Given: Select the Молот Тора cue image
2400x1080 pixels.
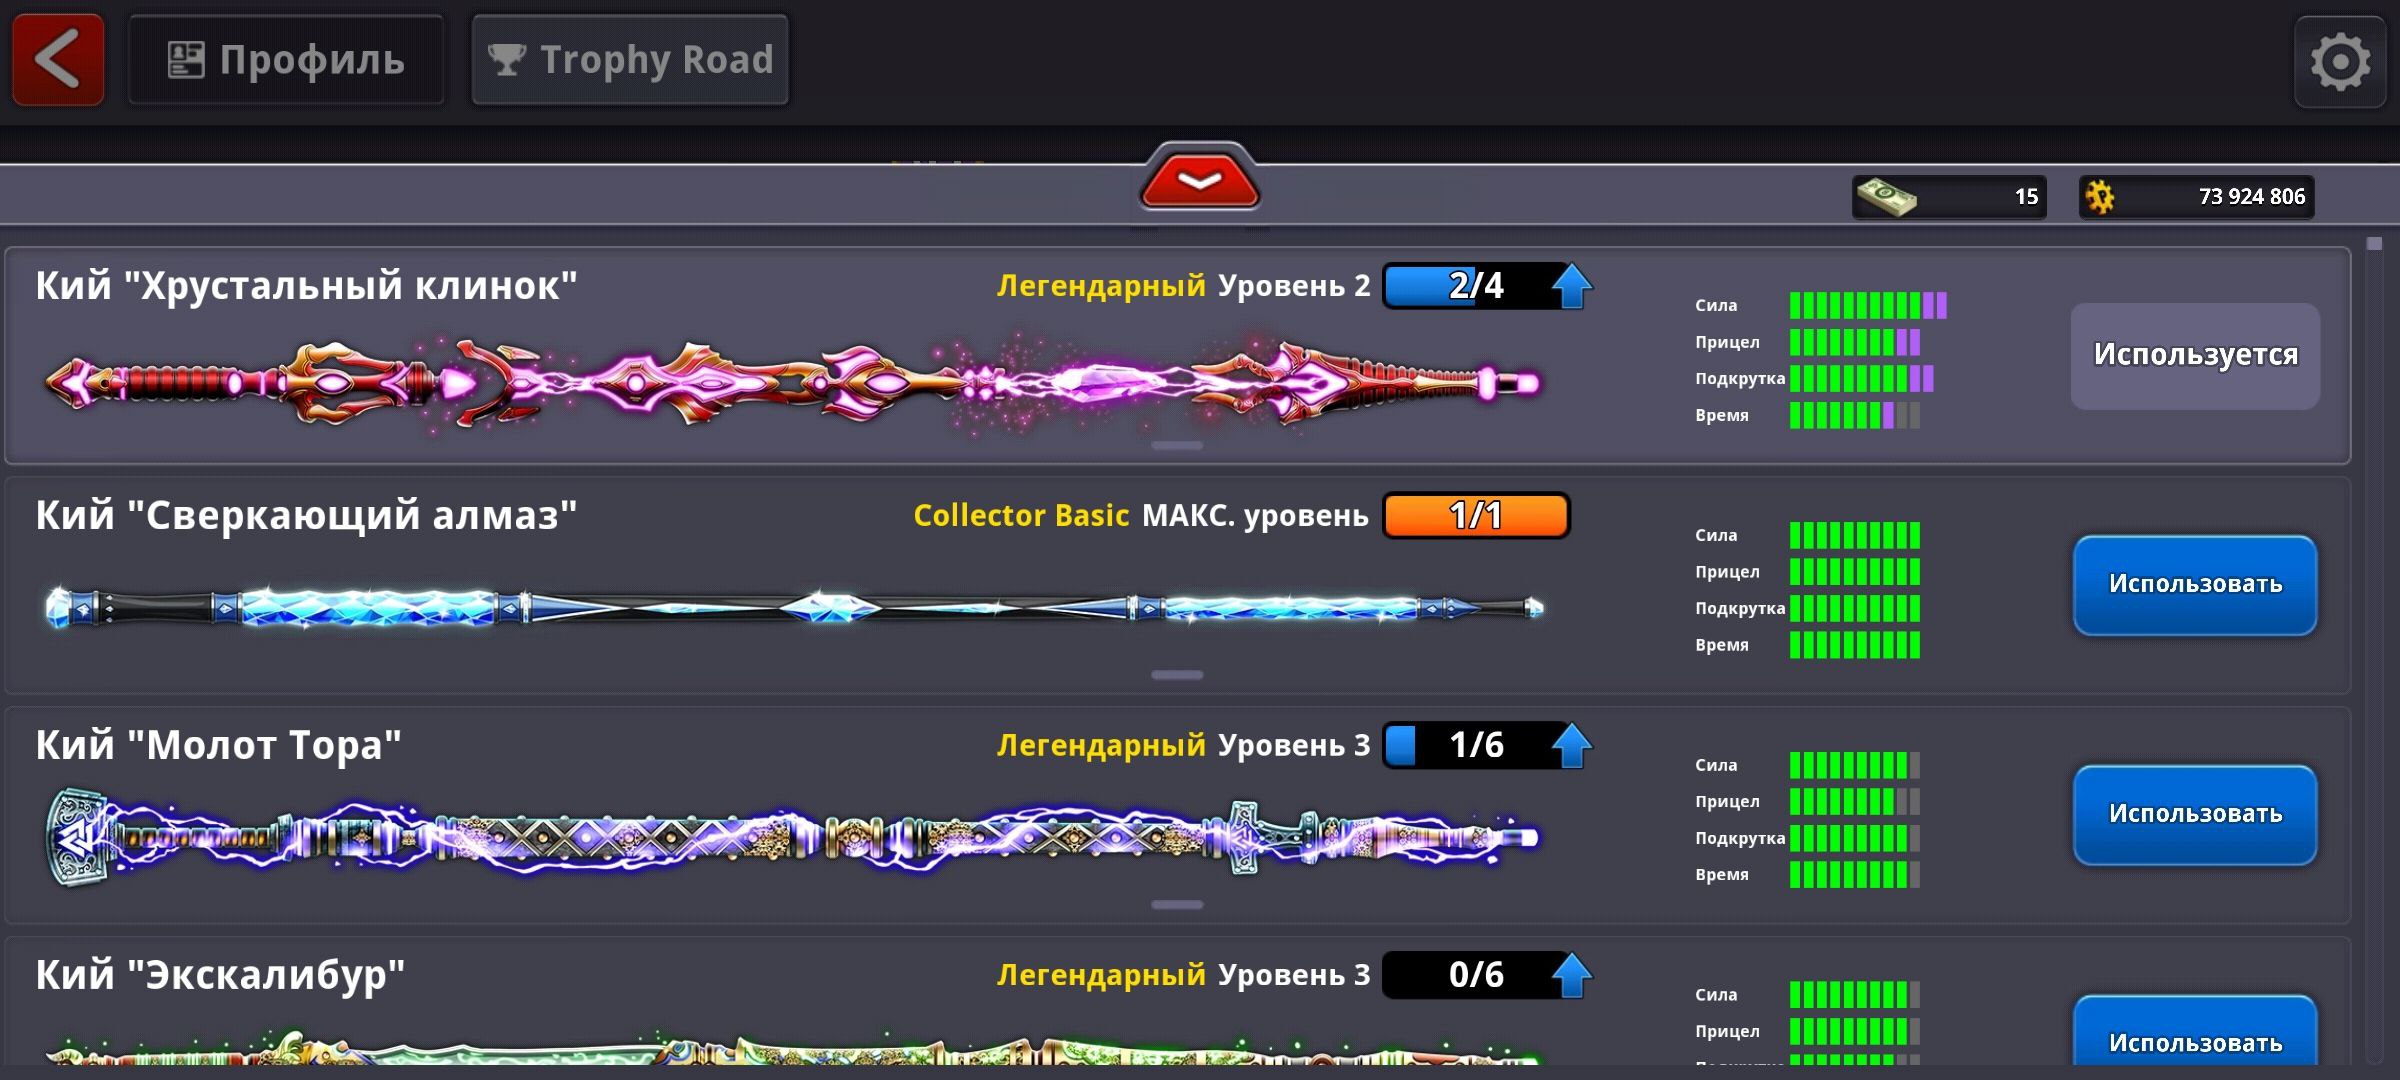Looking at the screenshot, I should [793, 837].
